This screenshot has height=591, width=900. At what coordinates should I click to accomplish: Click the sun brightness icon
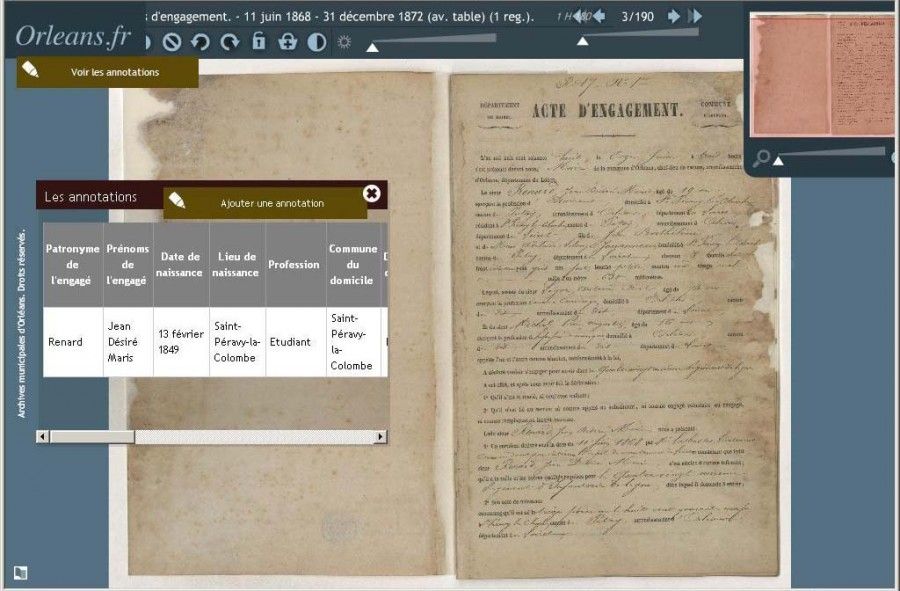click(345, 42)
